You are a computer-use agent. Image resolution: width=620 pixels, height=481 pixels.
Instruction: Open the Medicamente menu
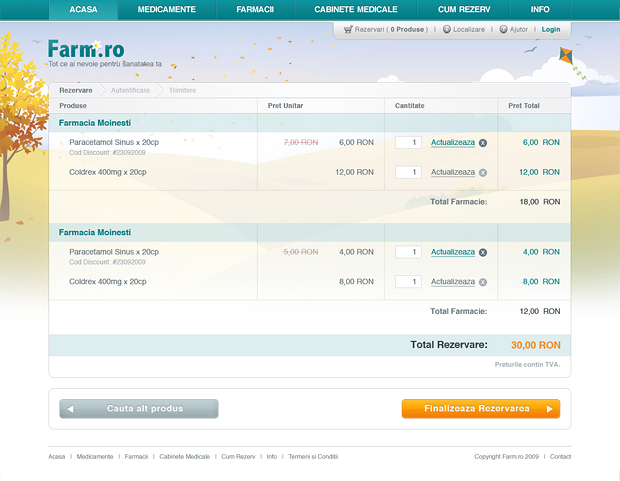(167, 9)
